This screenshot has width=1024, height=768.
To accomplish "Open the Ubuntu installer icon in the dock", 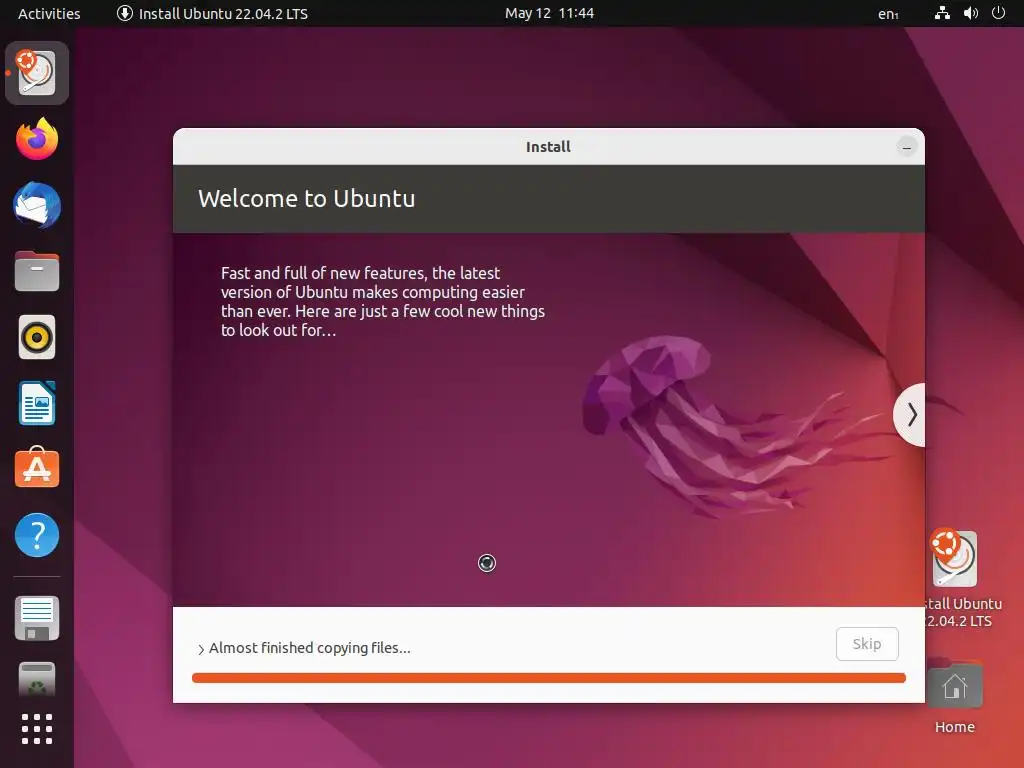I will [x=37, y=72].
